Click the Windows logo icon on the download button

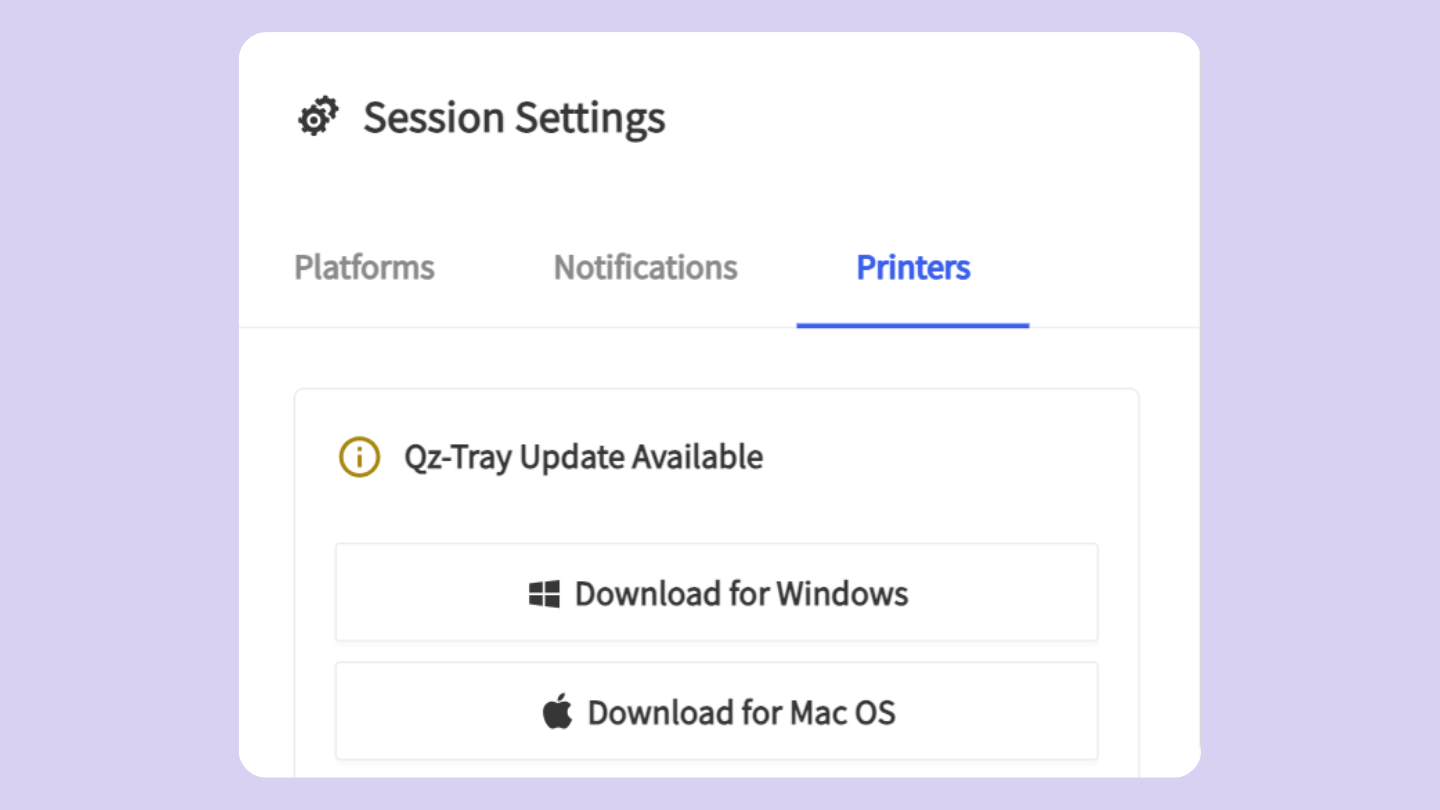[x=544, y=592]
